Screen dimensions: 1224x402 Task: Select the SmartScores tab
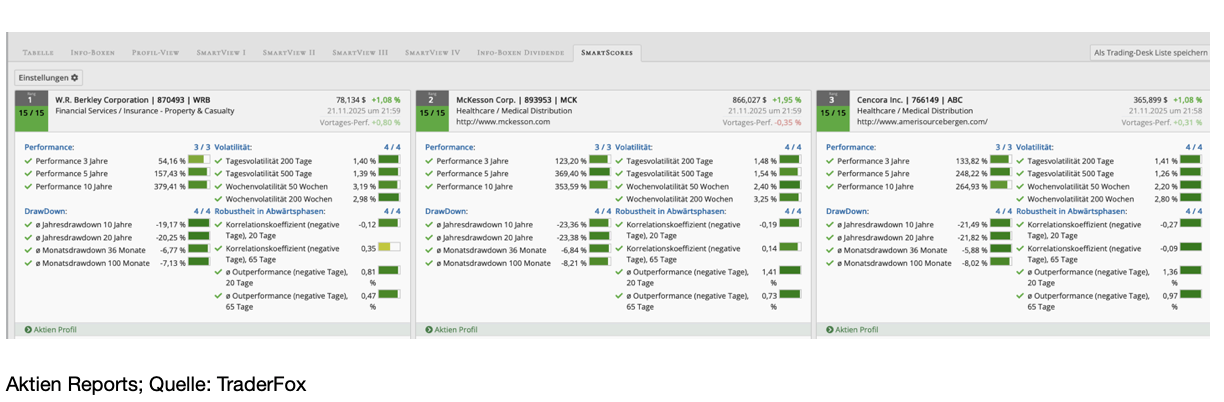pyautogui.click(x=607, y=52)
